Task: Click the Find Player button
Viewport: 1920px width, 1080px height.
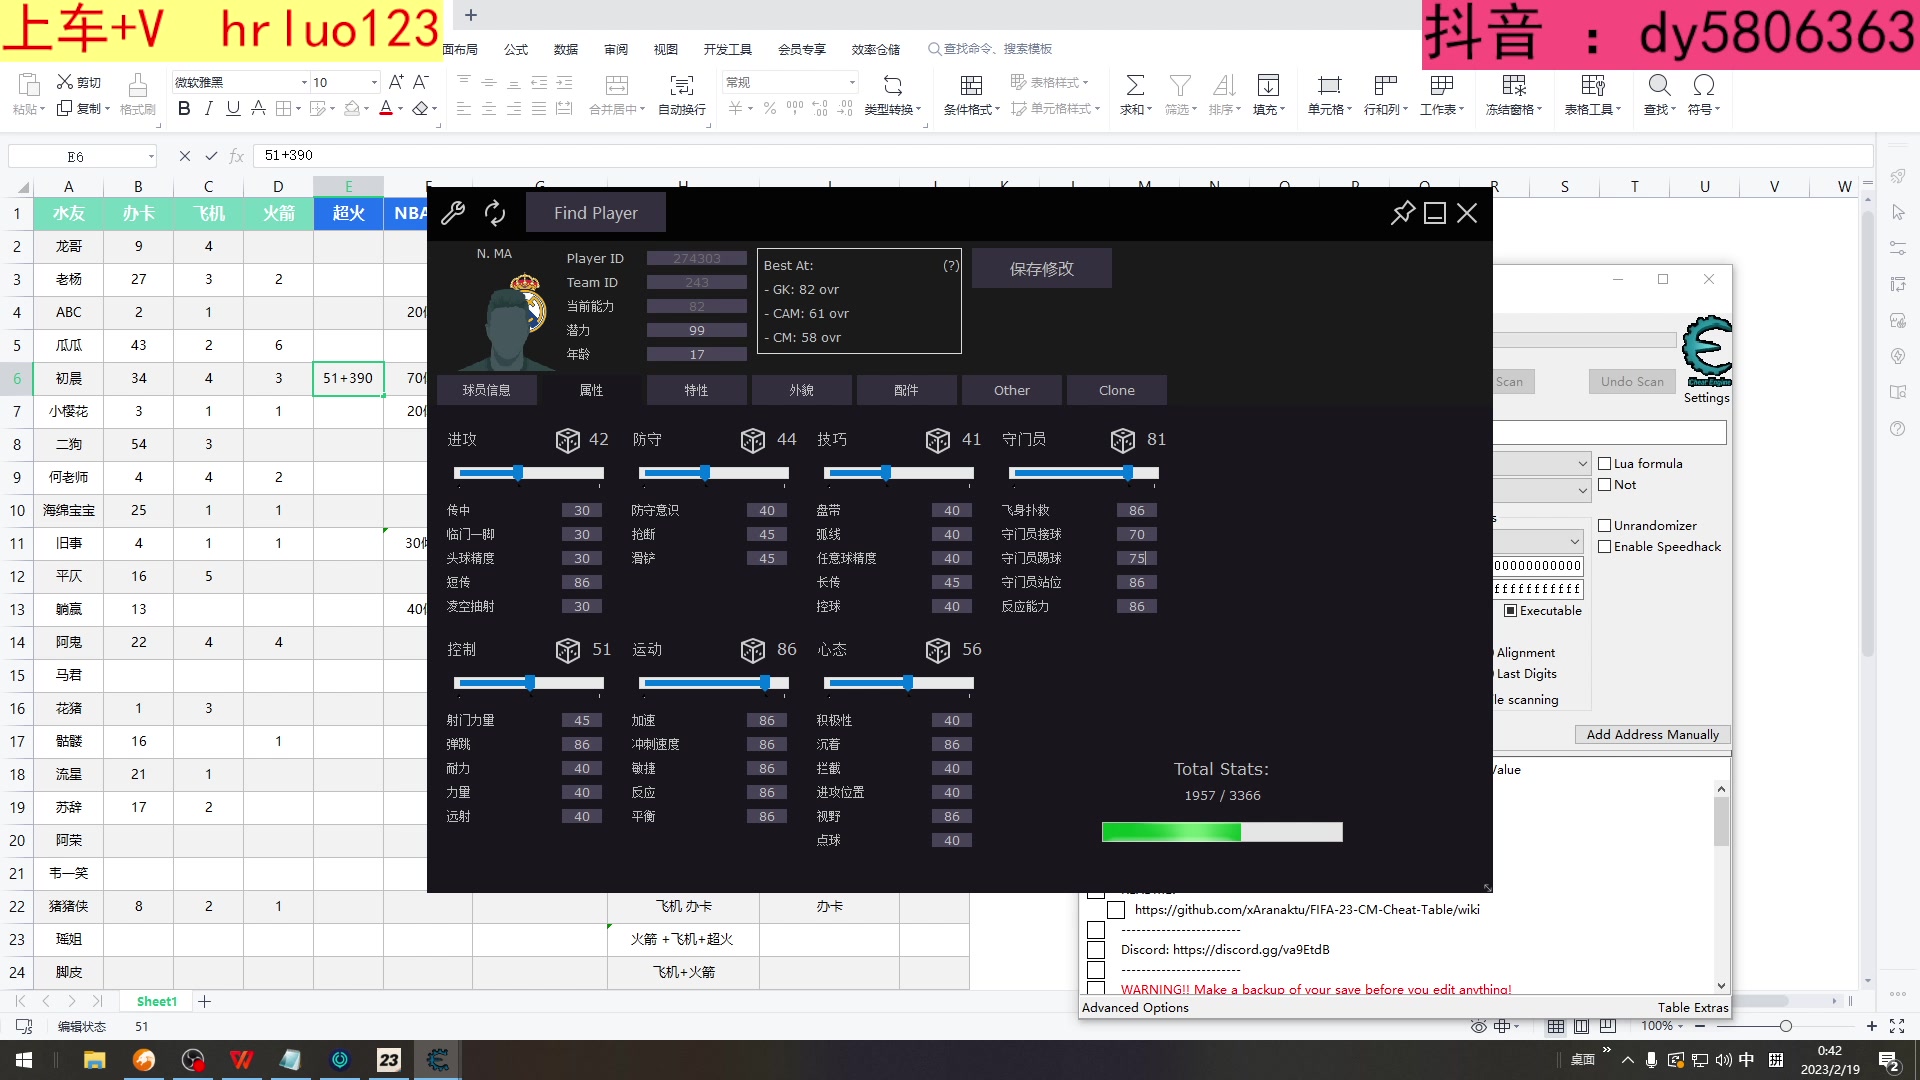Action: tap(596, 213)
